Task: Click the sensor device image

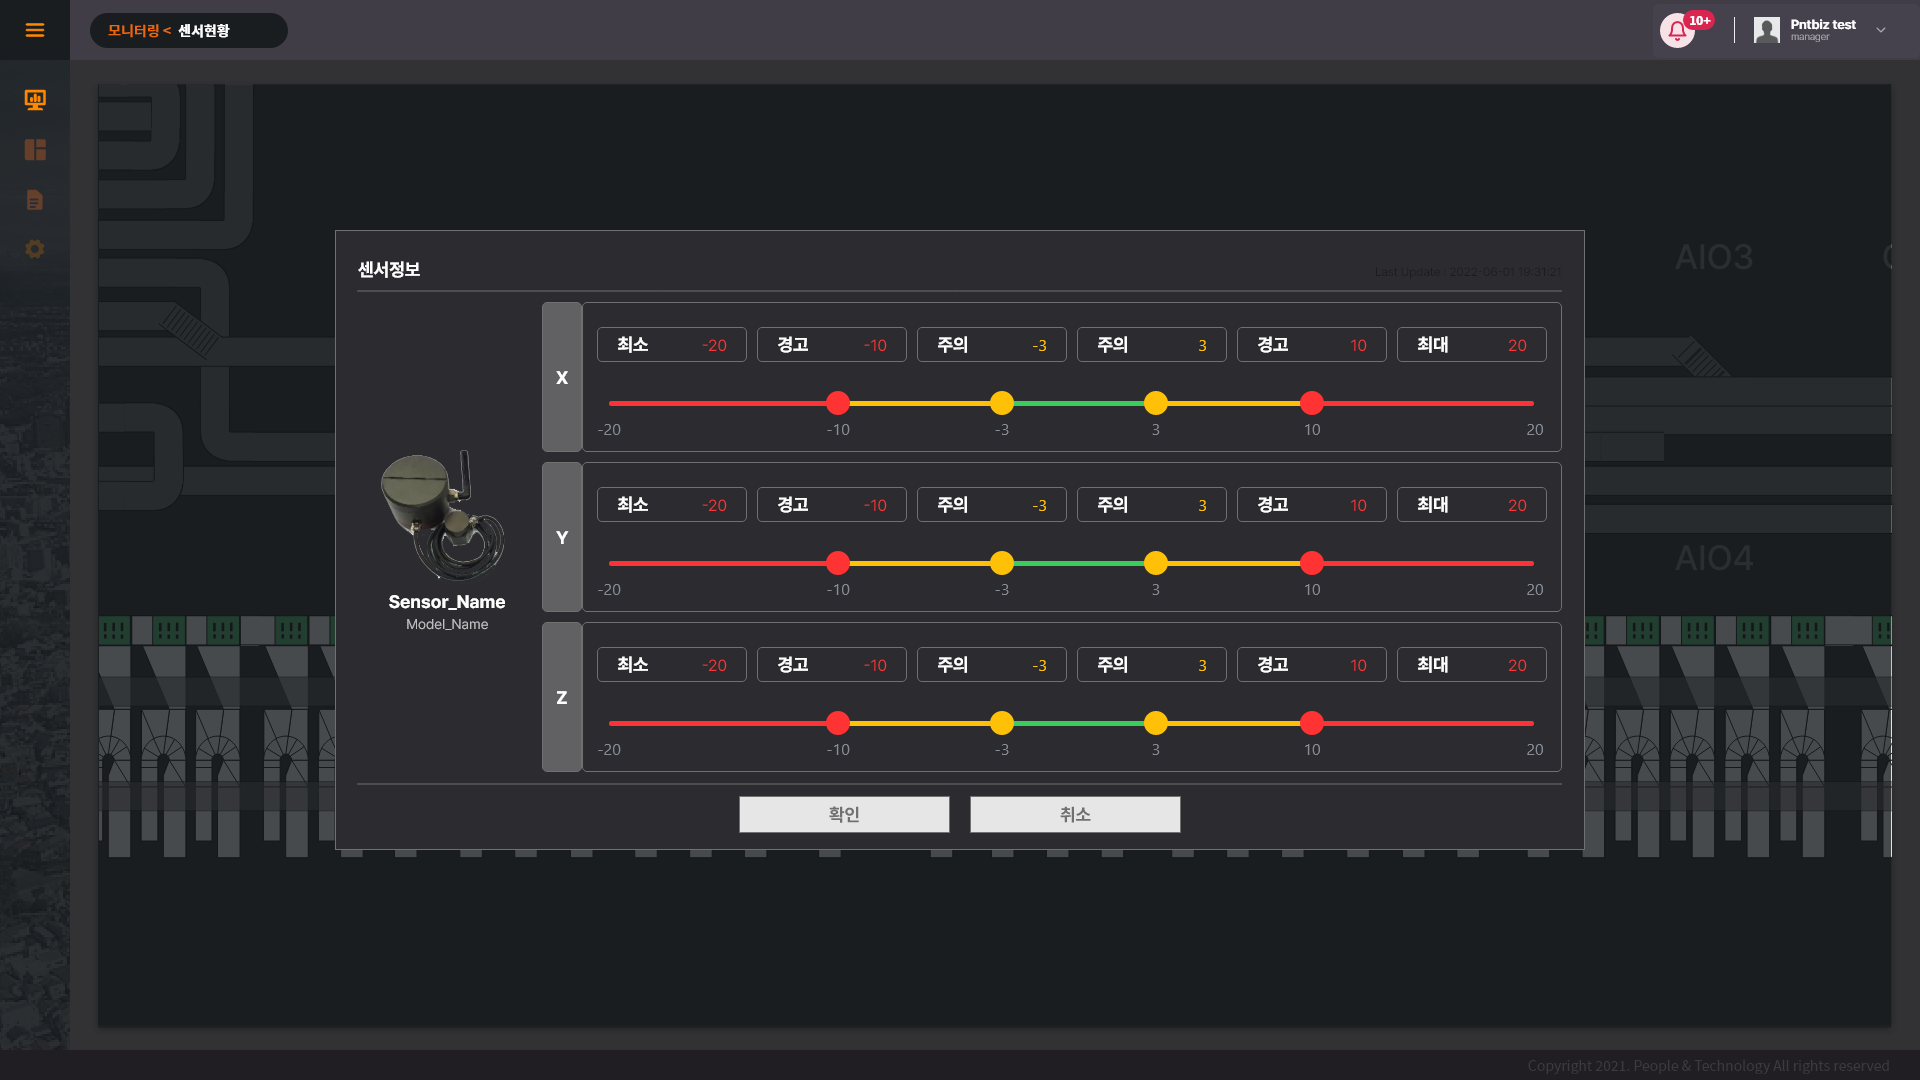Action: point(443,516)
